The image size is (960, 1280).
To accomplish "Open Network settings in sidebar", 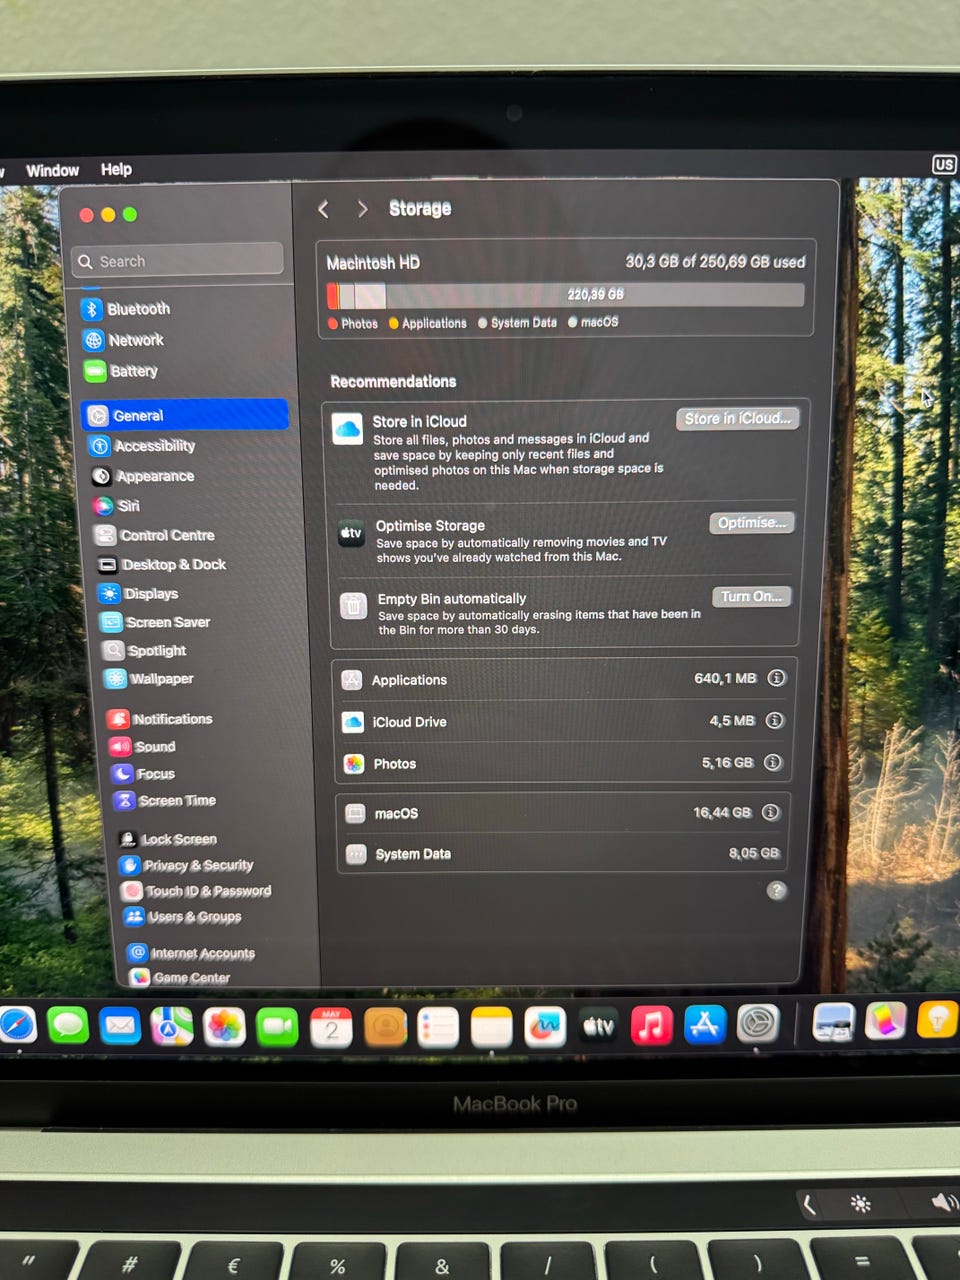I will (x=124, y=340).
